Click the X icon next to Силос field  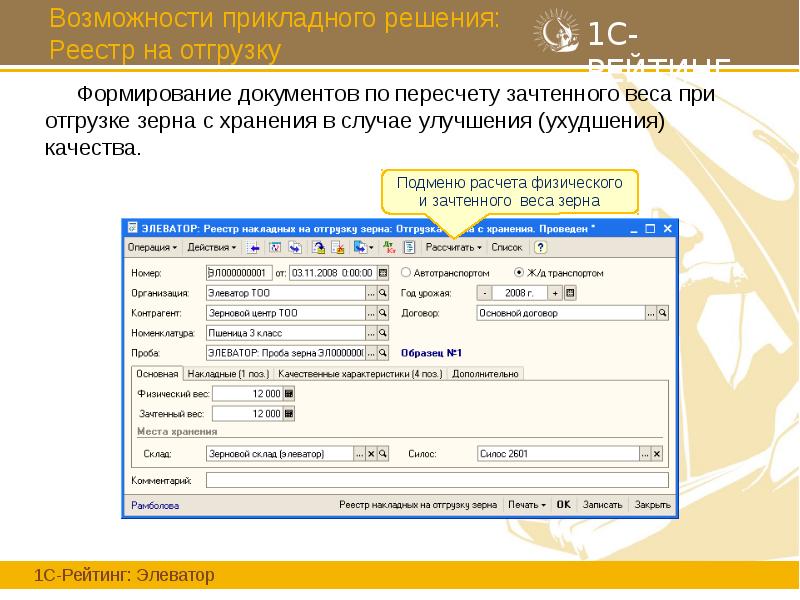[656, 452]
